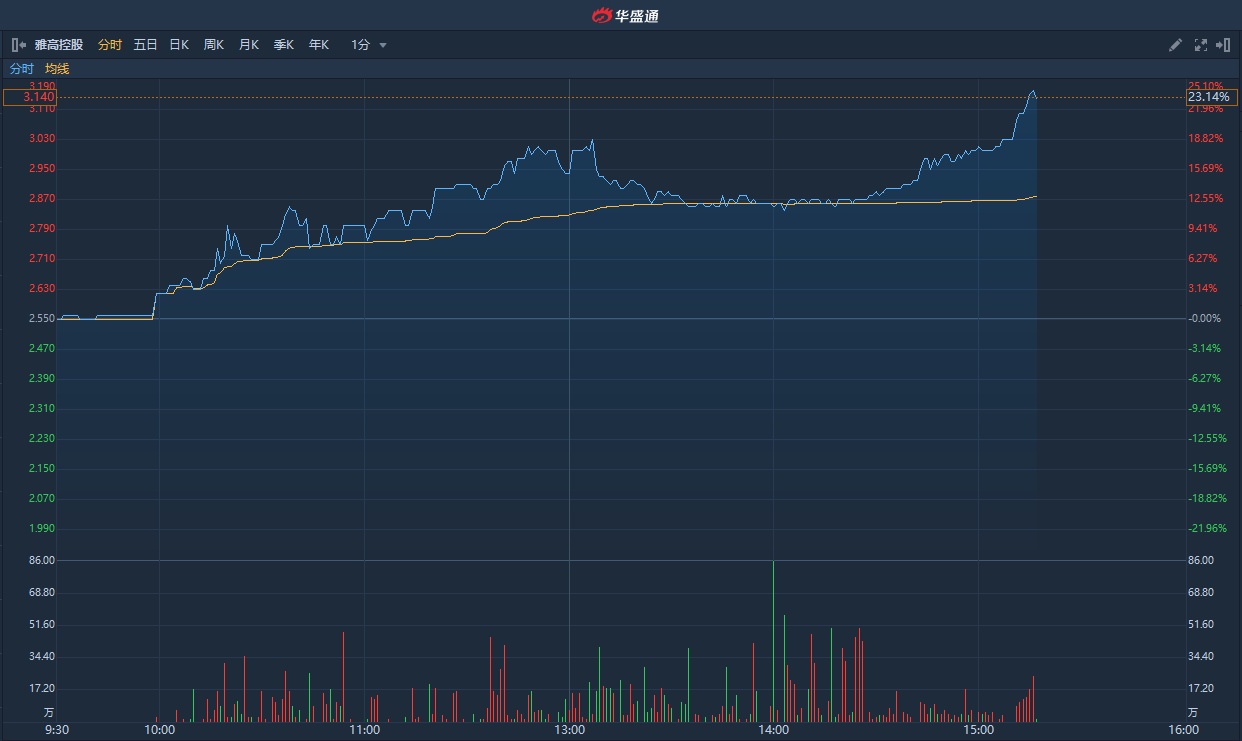This screenshot has height=741, width=1242.
Task: Collapse the left panel arrow icon
Action: [x=18, y=45]
